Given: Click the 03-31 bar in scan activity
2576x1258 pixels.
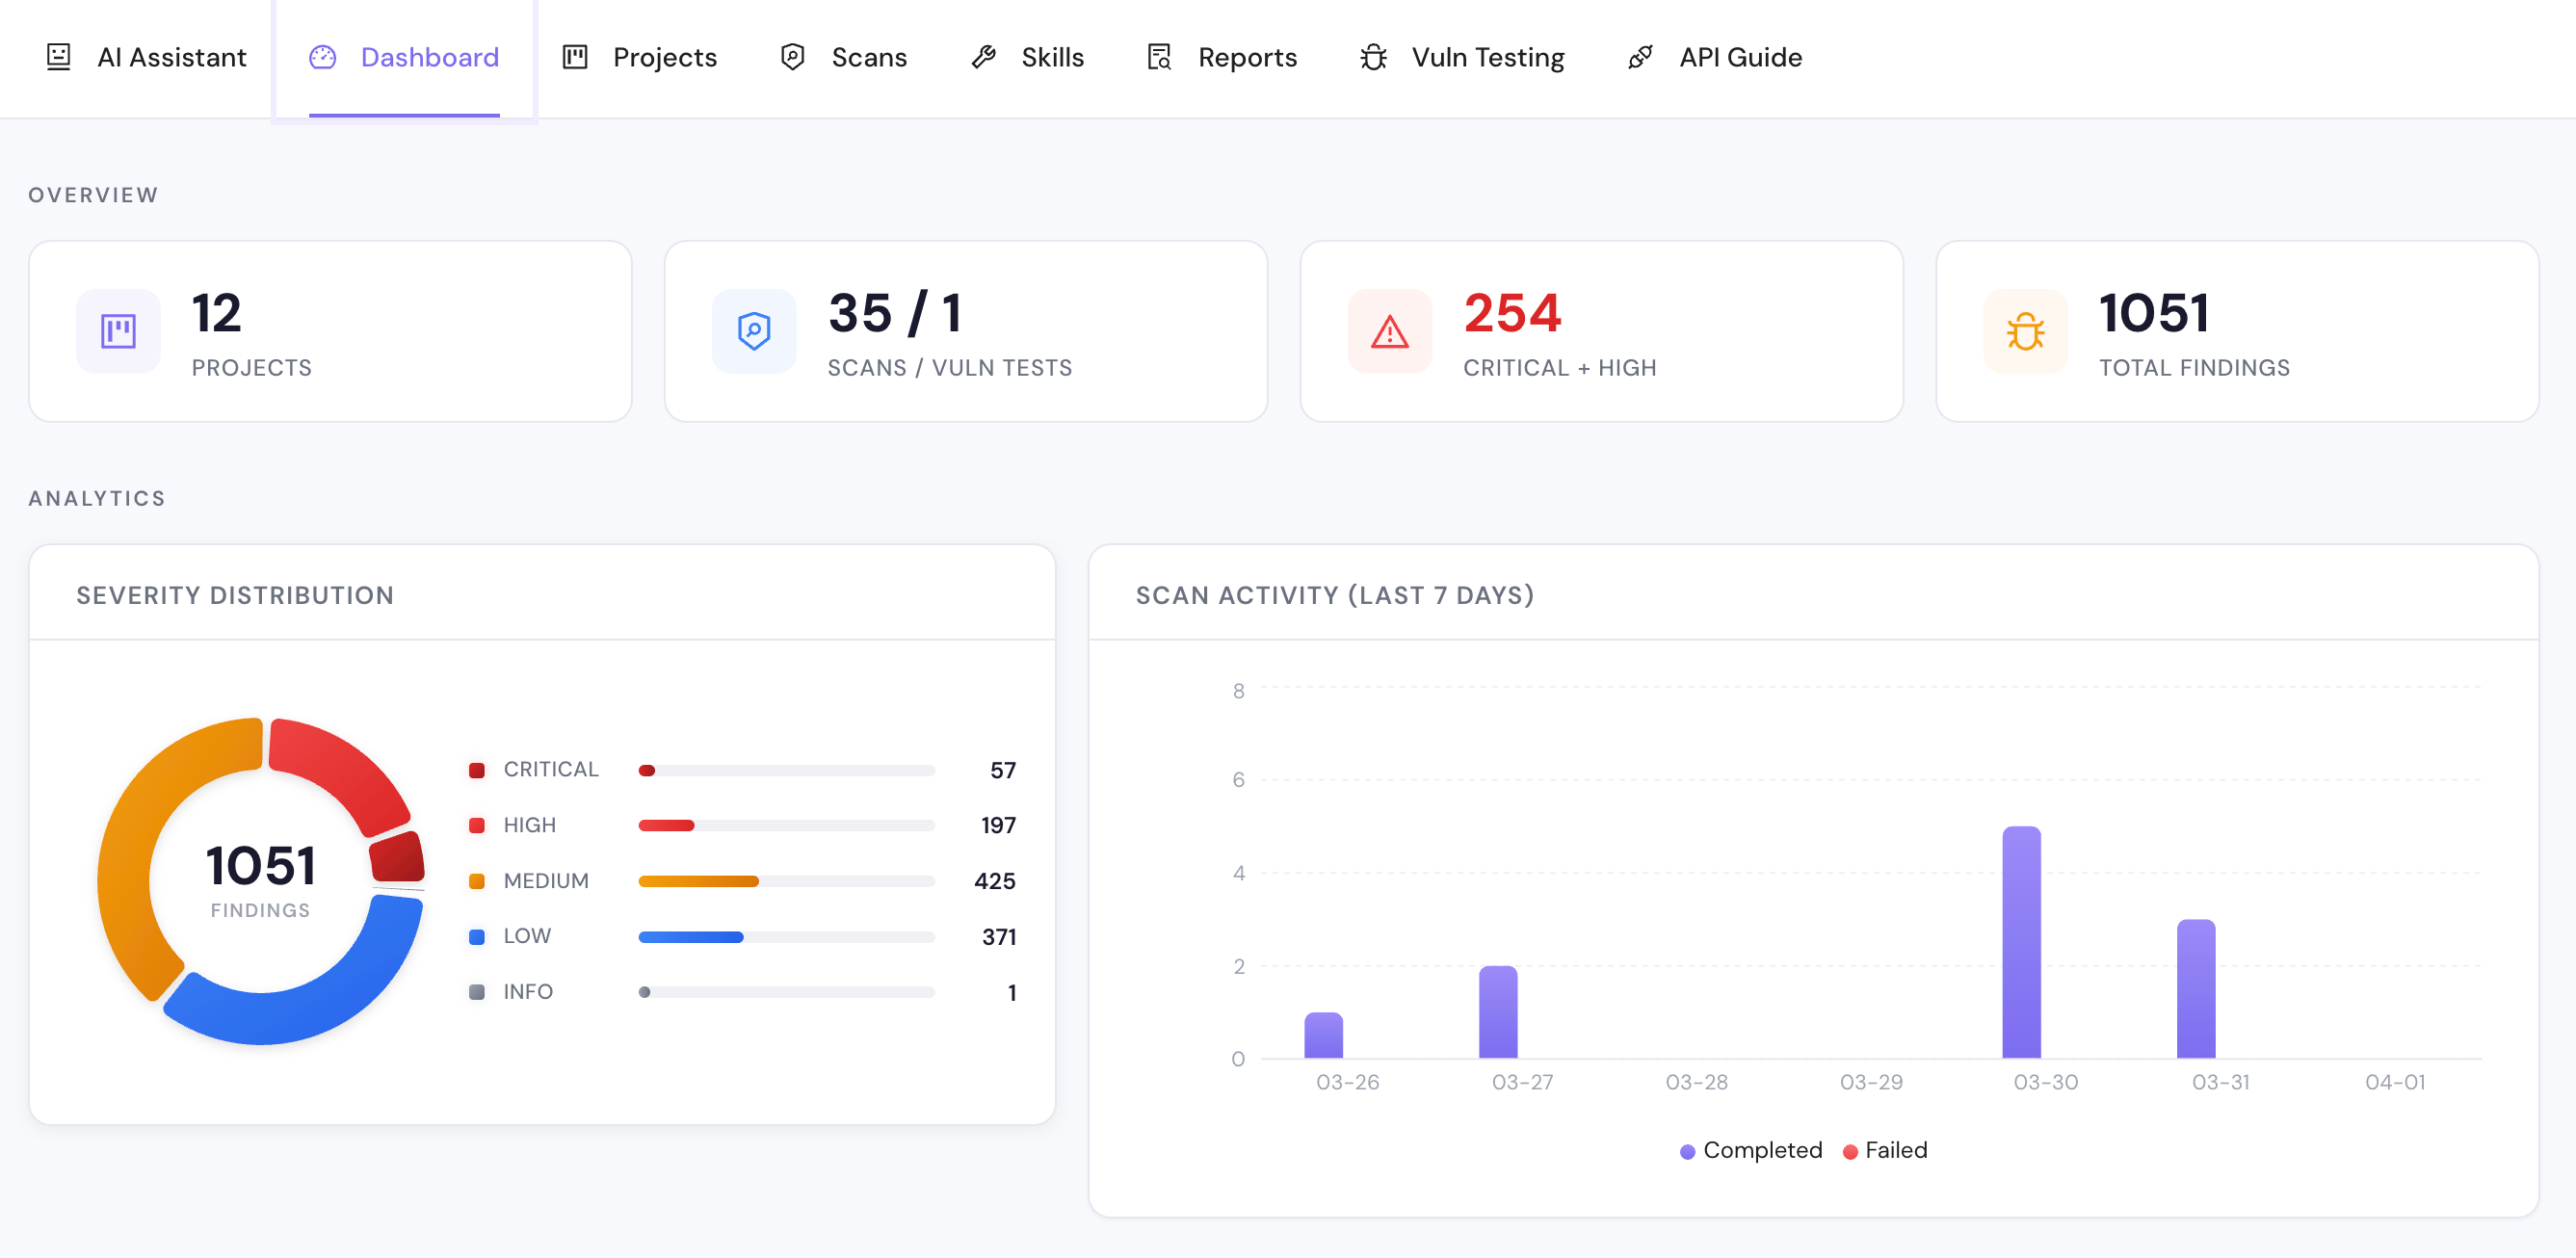Looking at the screenshot, I should pyautogui.click(x=2196, y=988).
